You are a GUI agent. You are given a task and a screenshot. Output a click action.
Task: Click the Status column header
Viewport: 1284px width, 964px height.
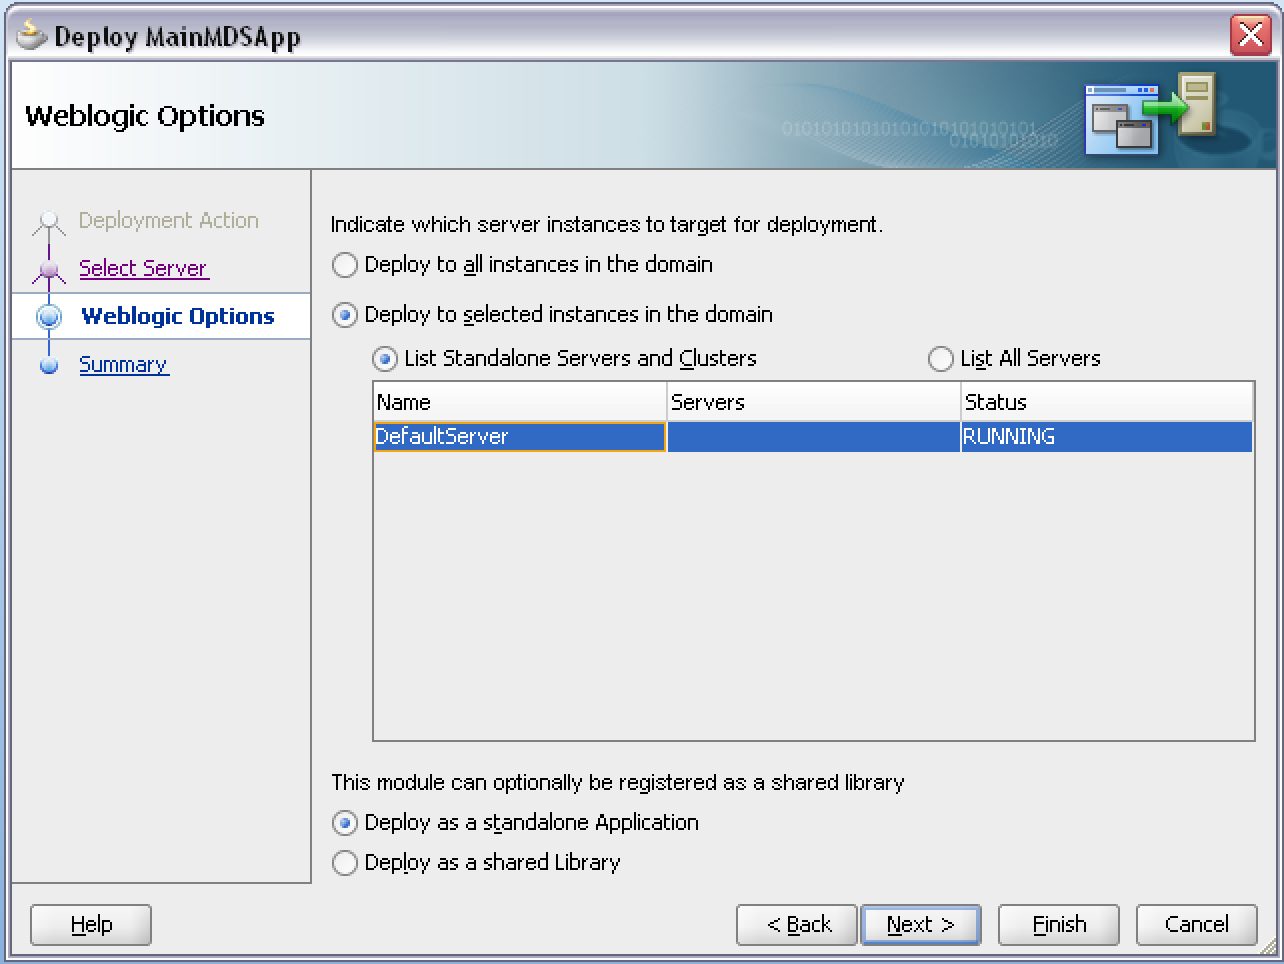pos(1107,402)
